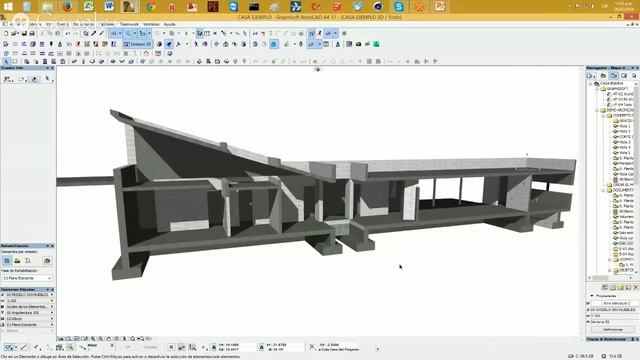Open the Ventanas menu
Viewport: 640px width, 360px height.
151,24
